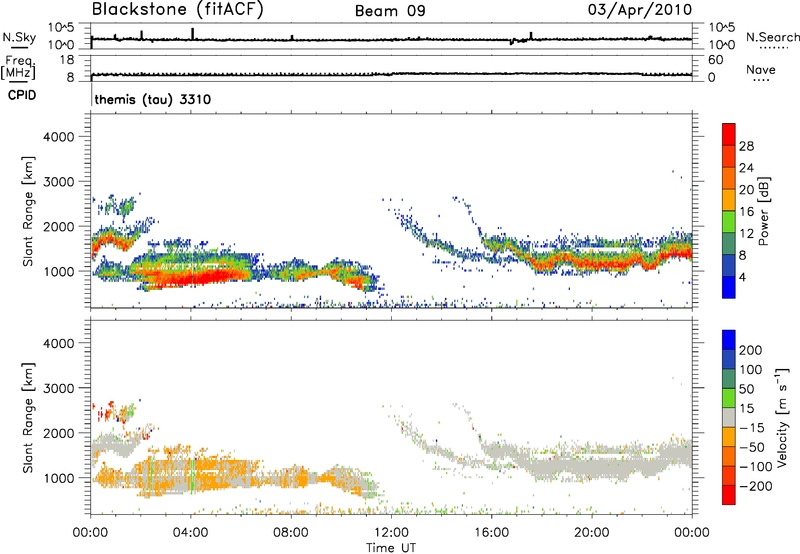Click the "Power [dB]" colorbar title
The height and width of the screenshot is (554, 800).
point(763,211)
